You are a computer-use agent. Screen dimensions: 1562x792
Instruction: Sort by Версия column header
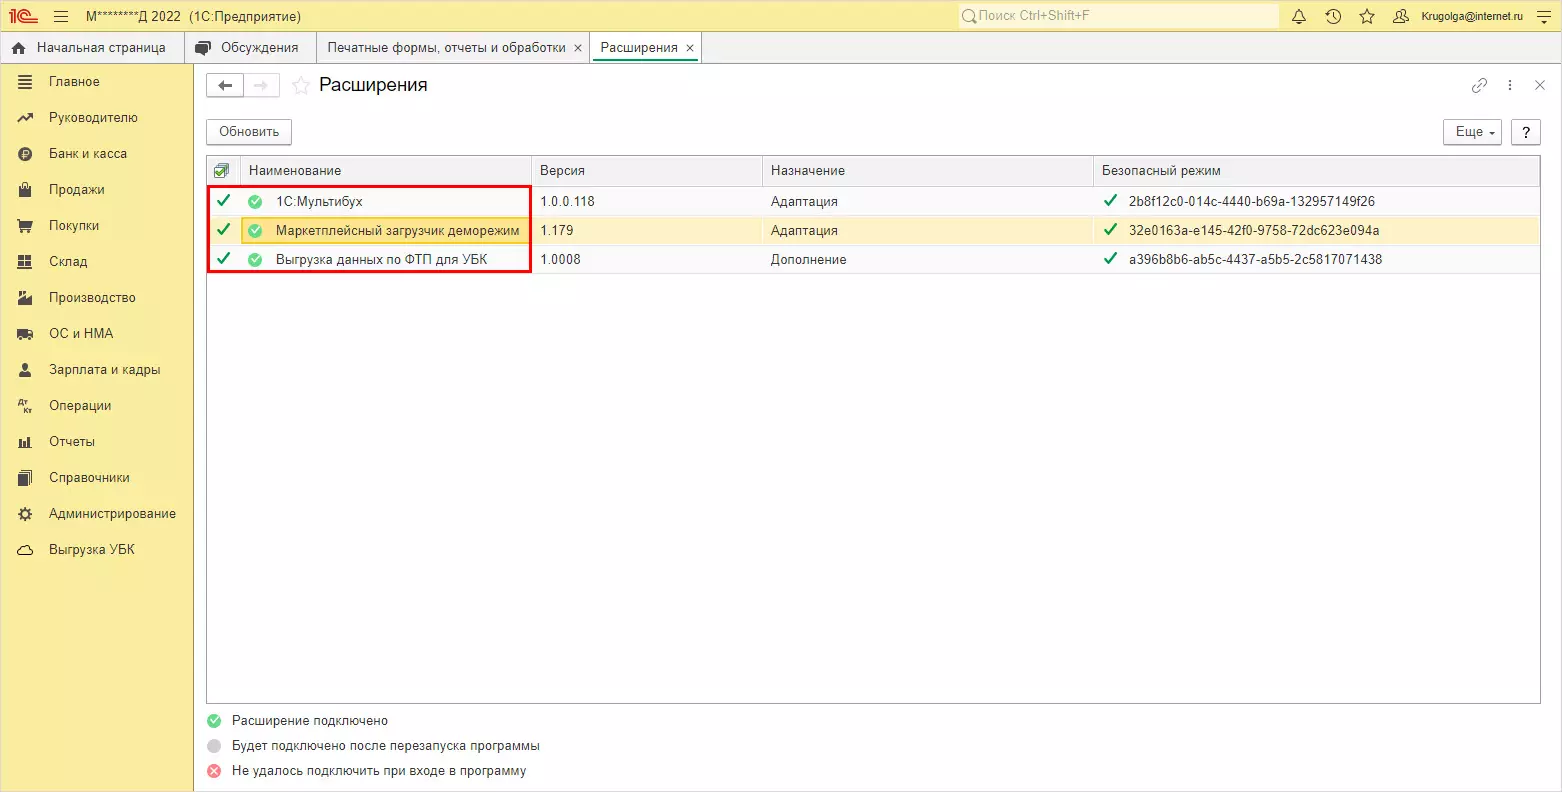coord(647,171)
